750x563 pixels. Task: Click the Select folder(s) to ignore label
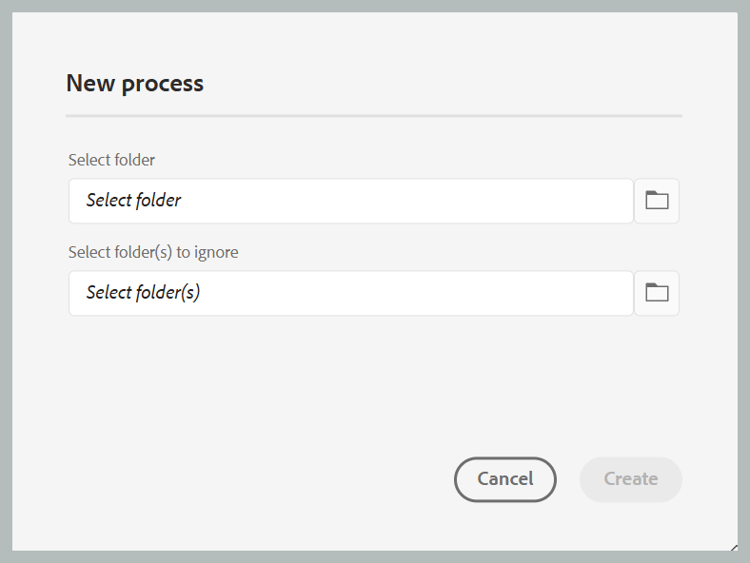(153, 252)
